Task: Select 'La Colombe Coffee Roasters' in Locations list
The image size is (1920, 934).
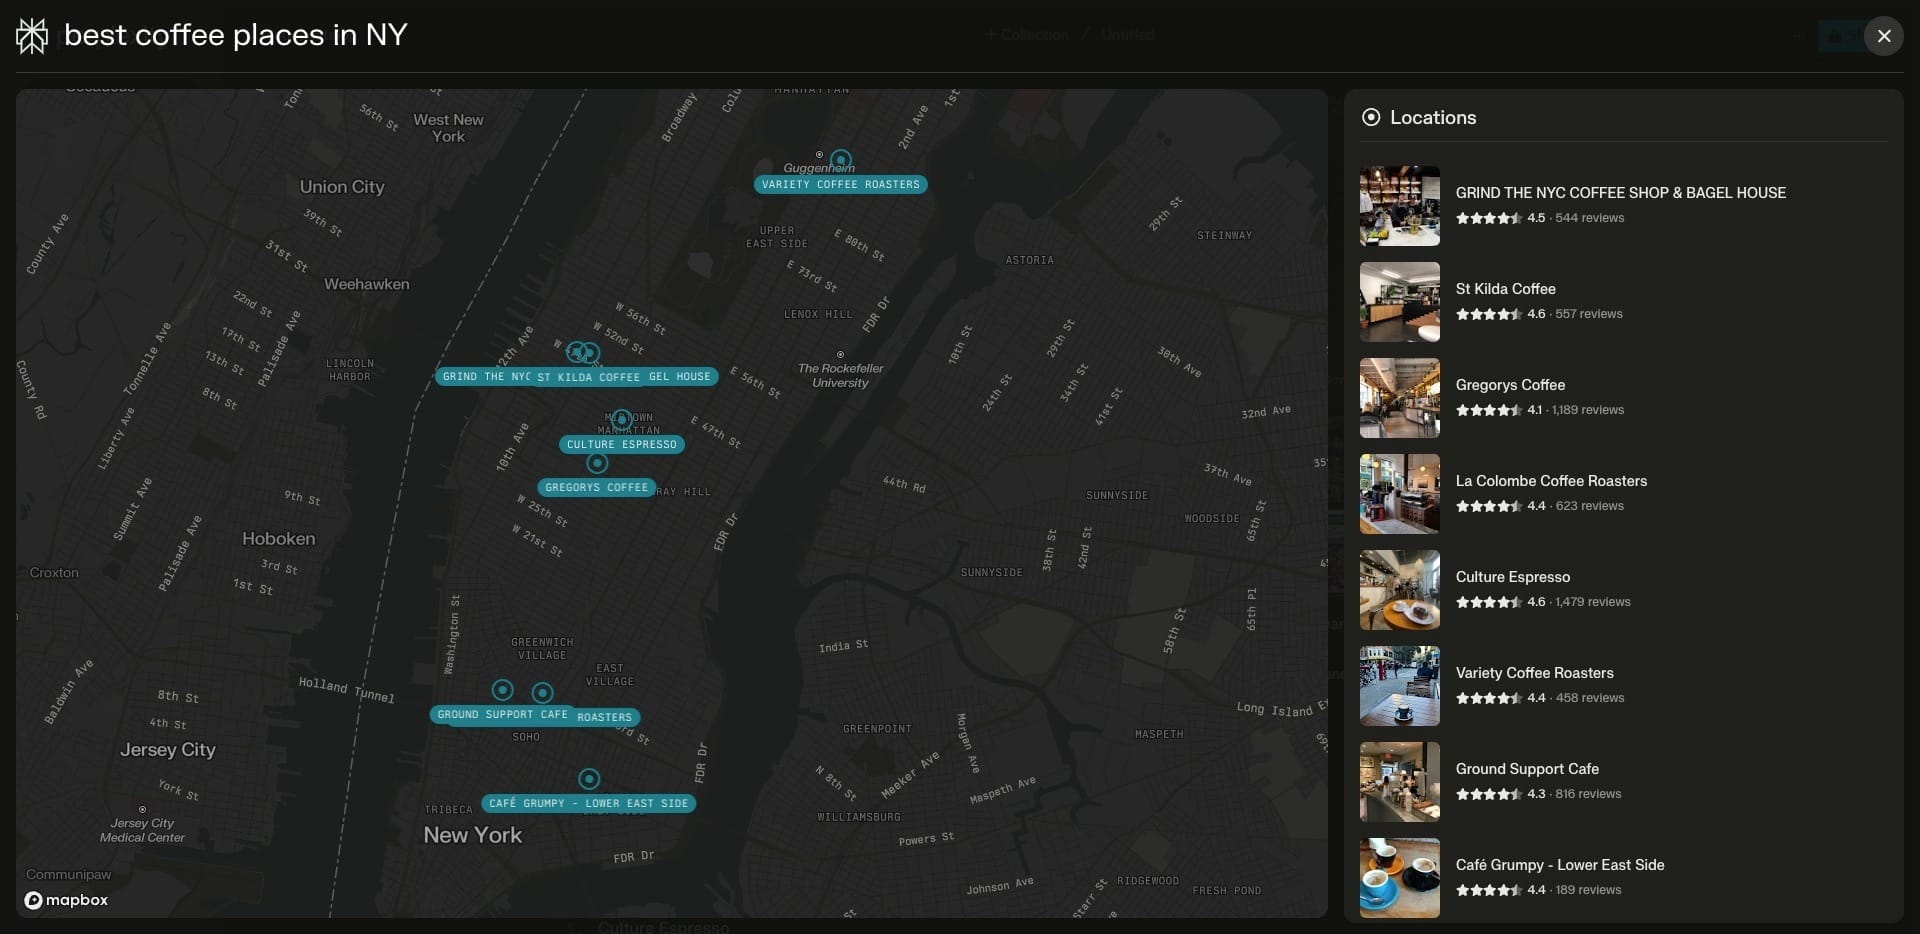Action: tap(1552, 481)
